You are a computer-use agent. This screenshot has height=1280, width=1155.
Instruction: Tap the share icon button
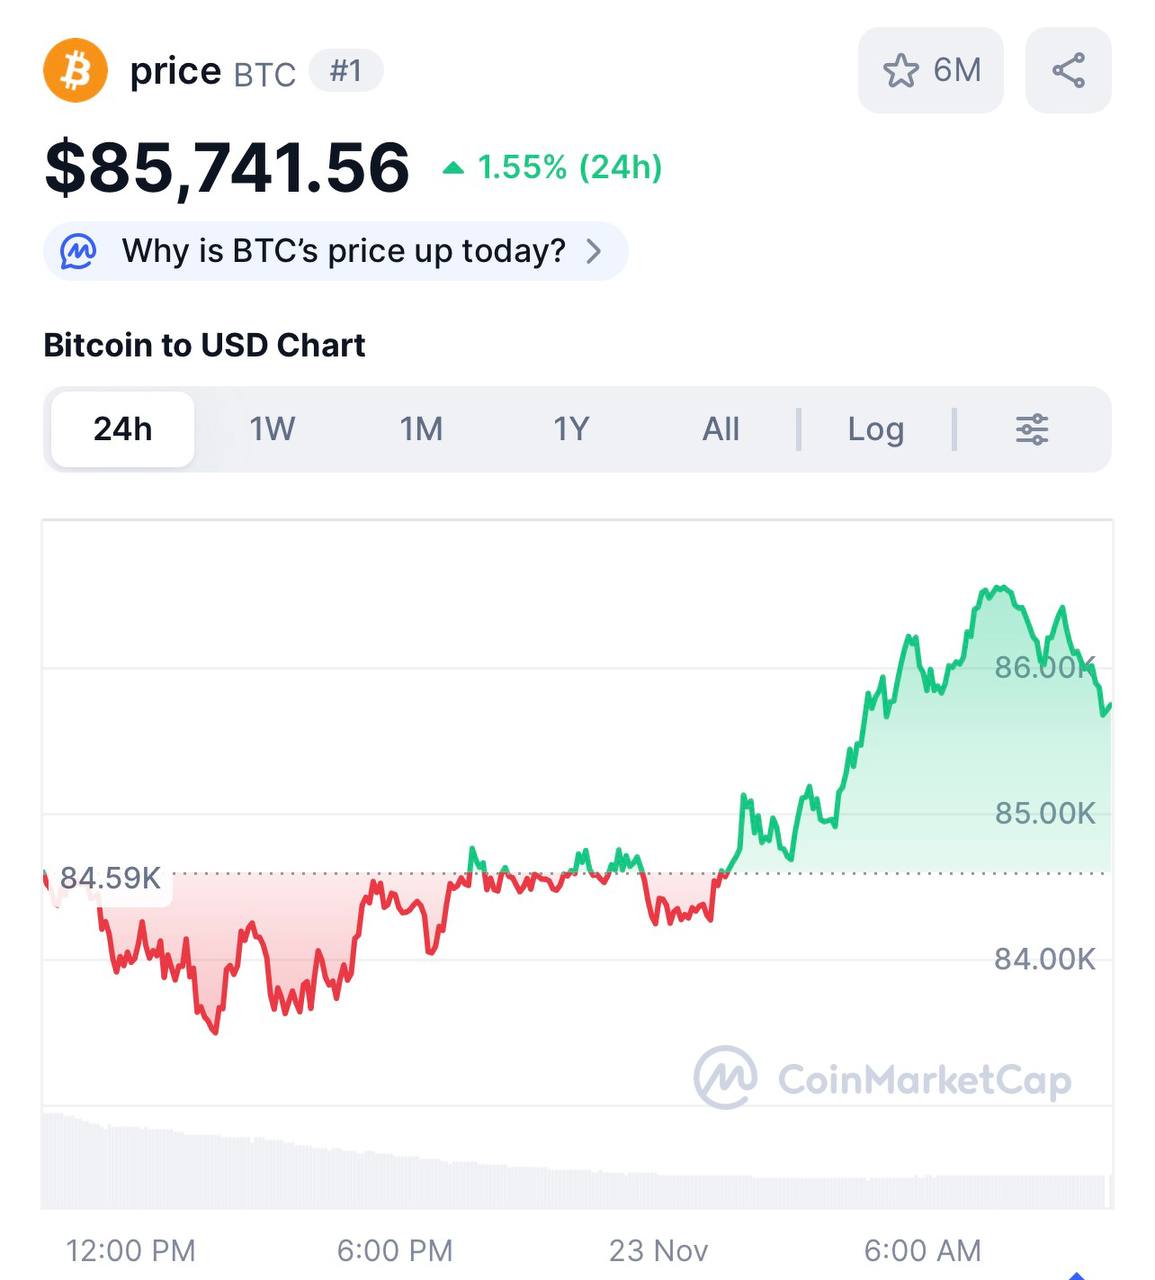tap(1068, 71)
